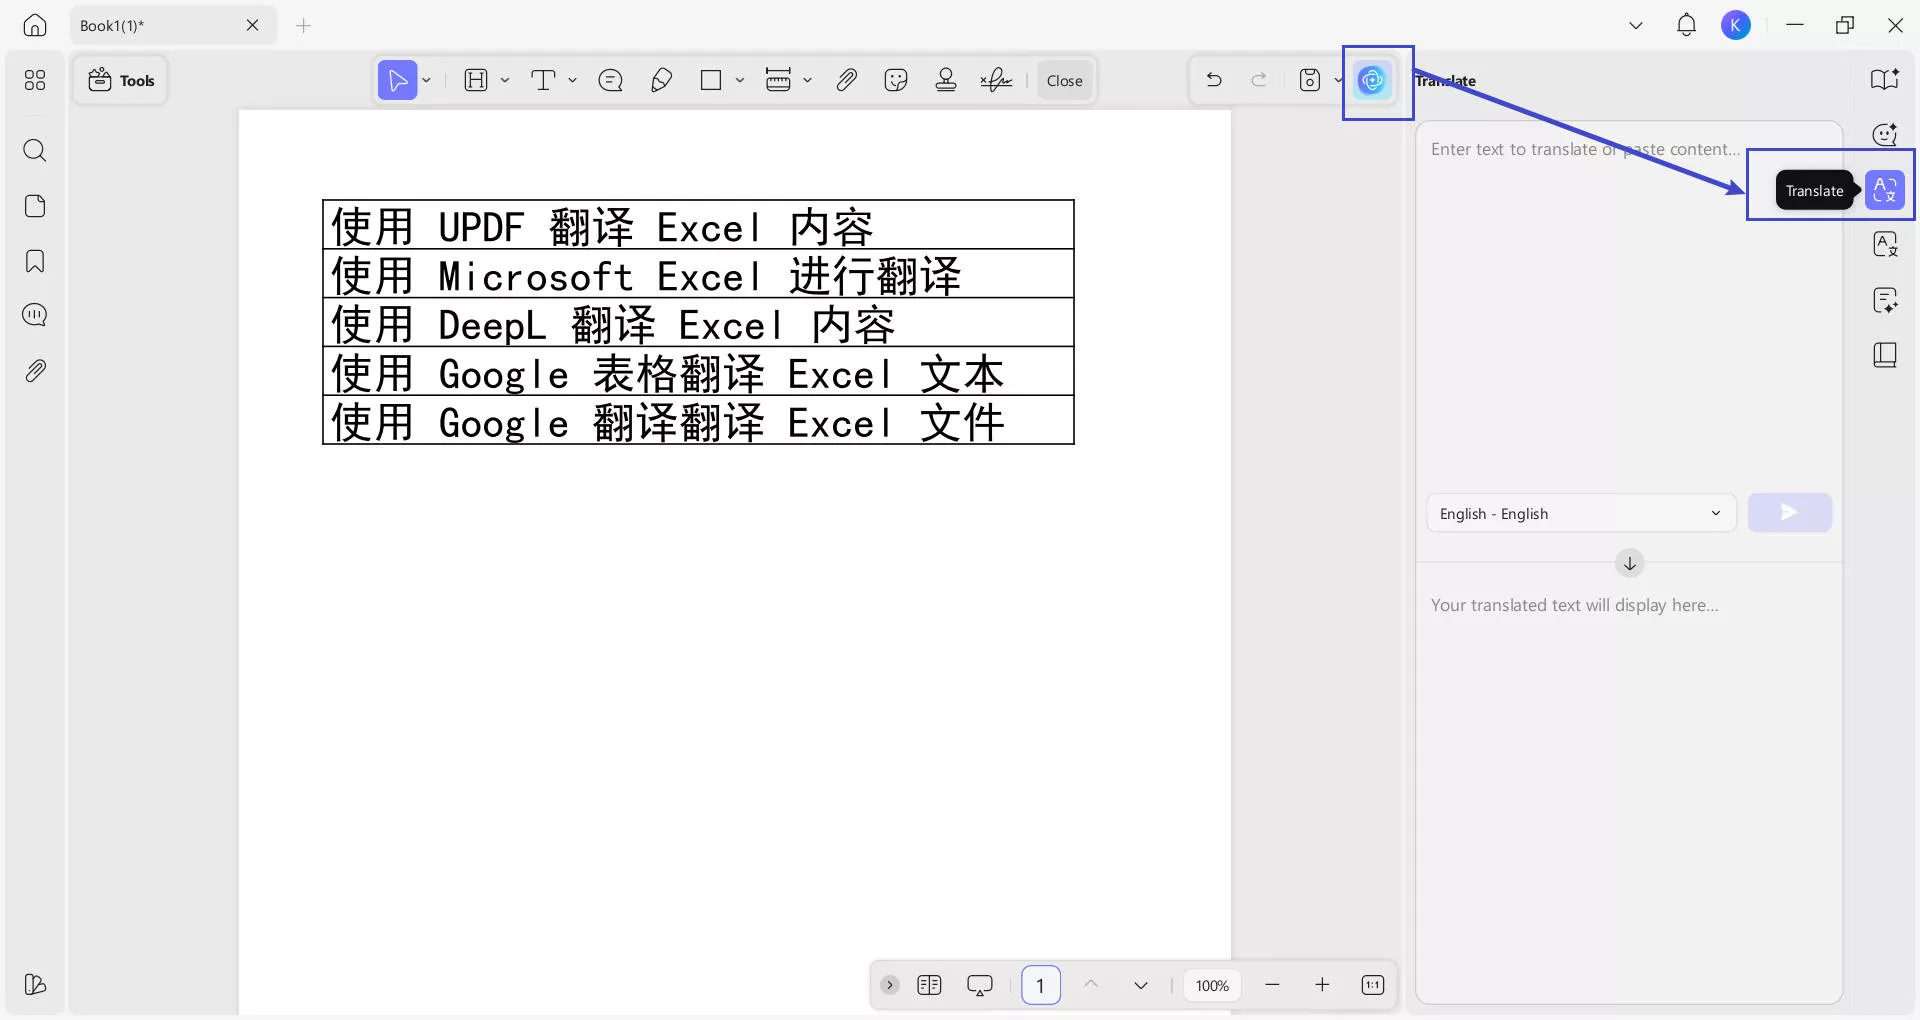Click the sticker tool icon

pyautogui.click(x=896, y=81)
